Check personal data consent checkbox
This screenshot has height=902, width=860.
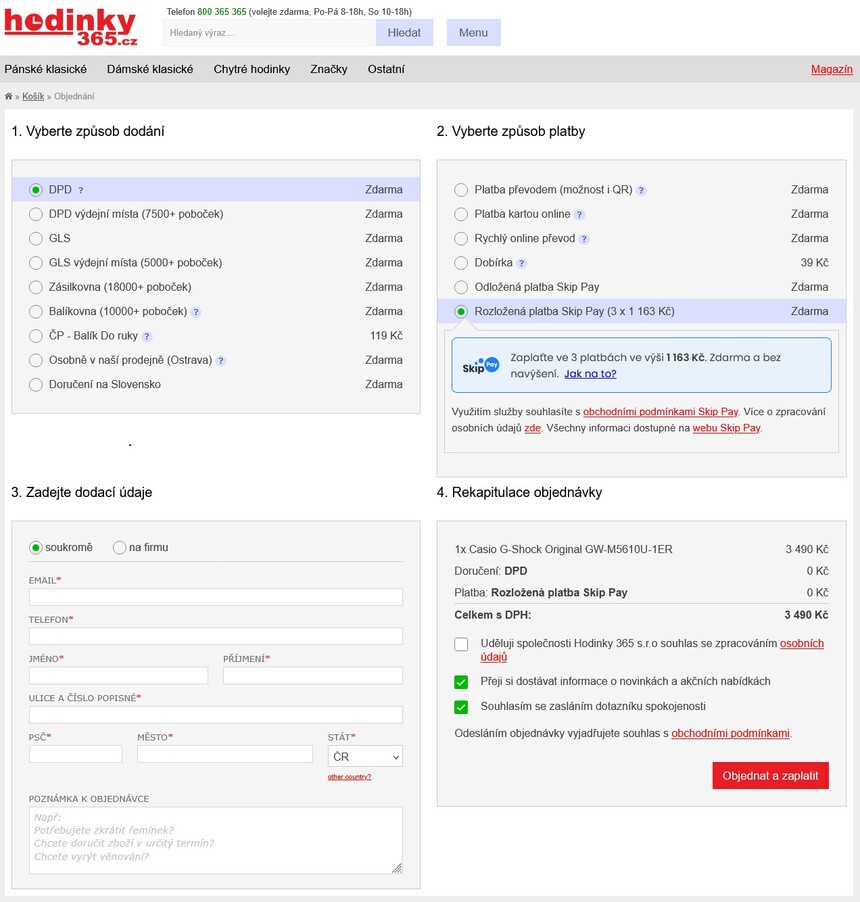pos(461,644)
